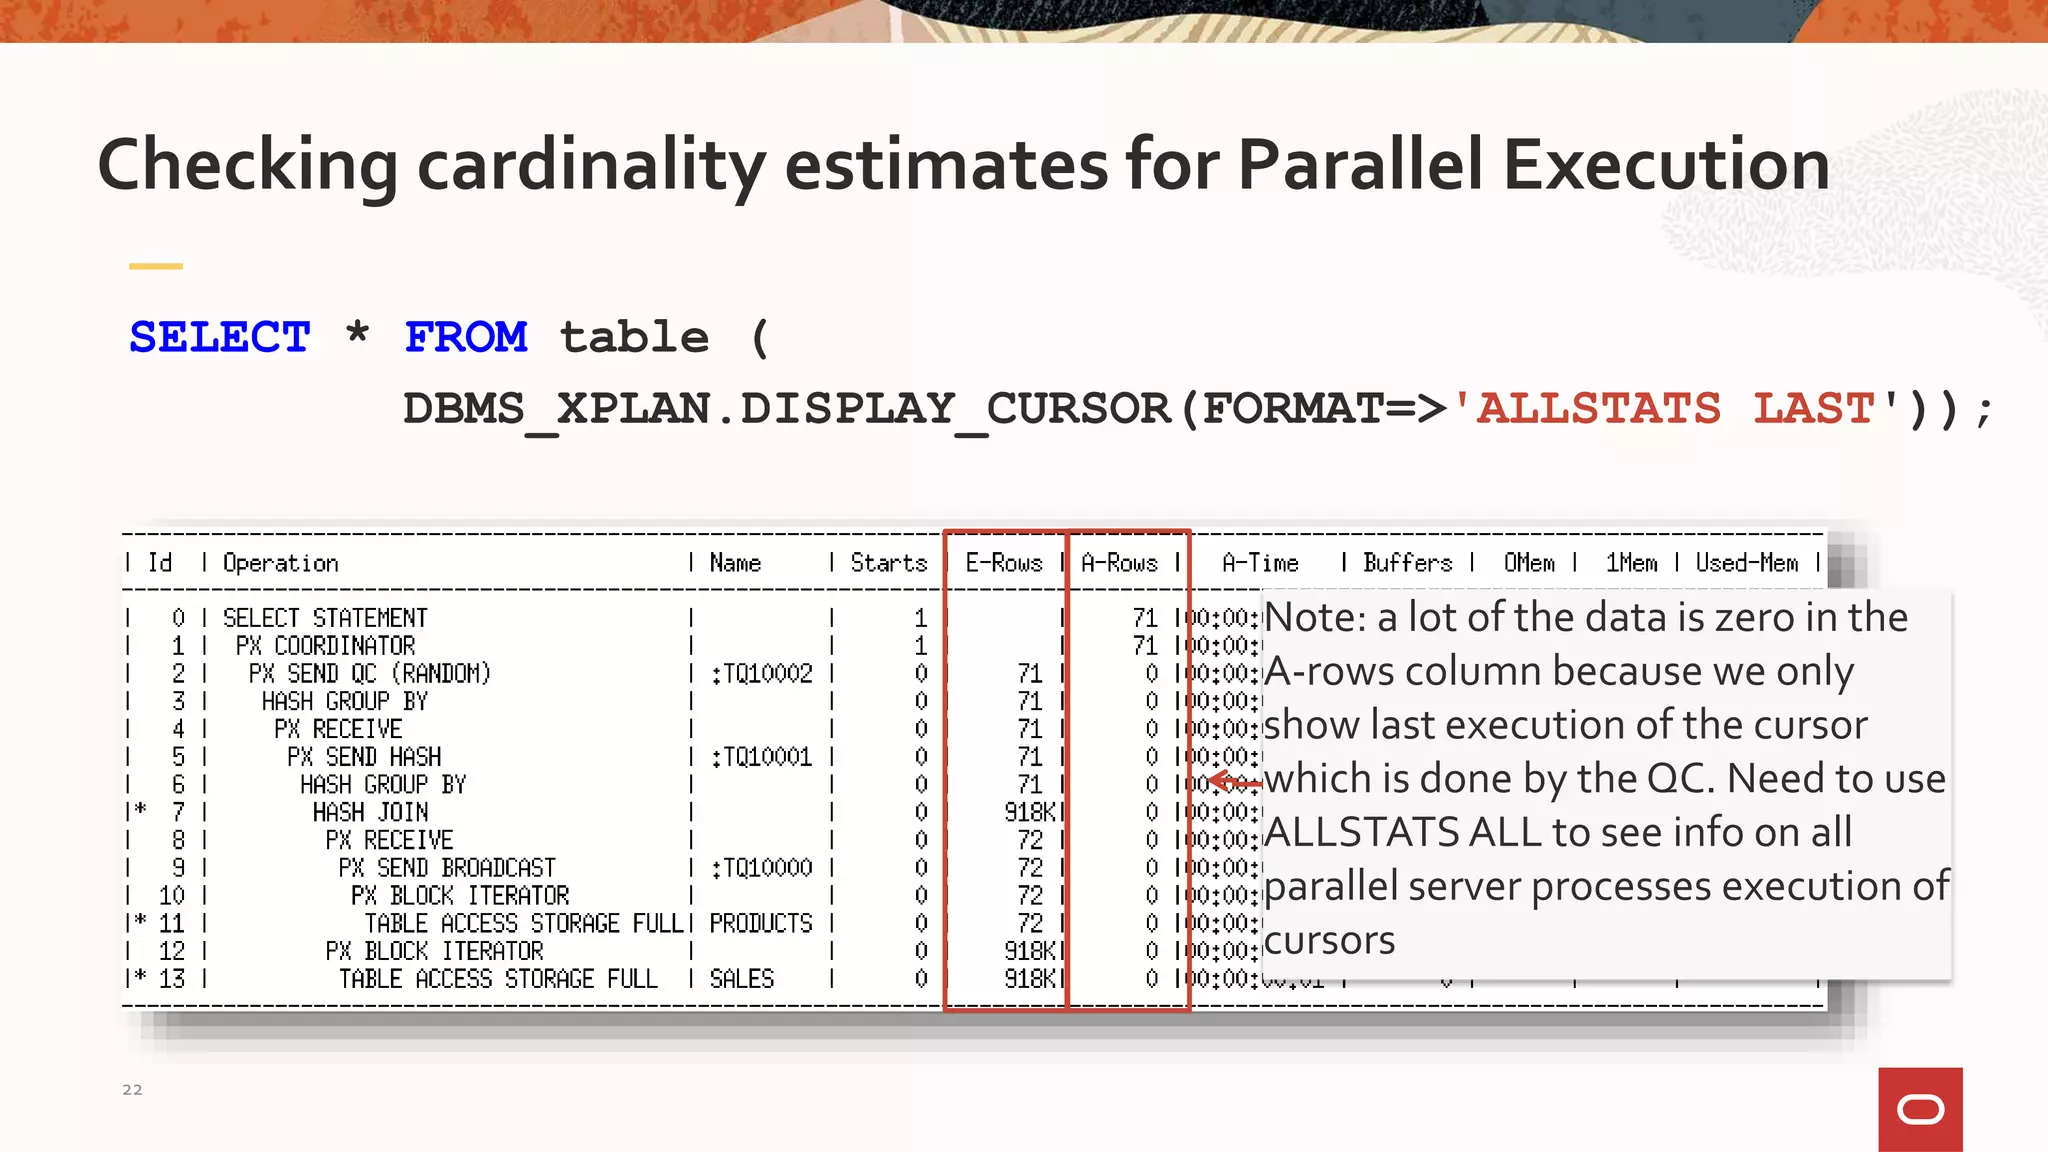Viewport: 2048px width, 1152px height.
Task: Click the :TQ10000 name cell
Action: (761, 867)
